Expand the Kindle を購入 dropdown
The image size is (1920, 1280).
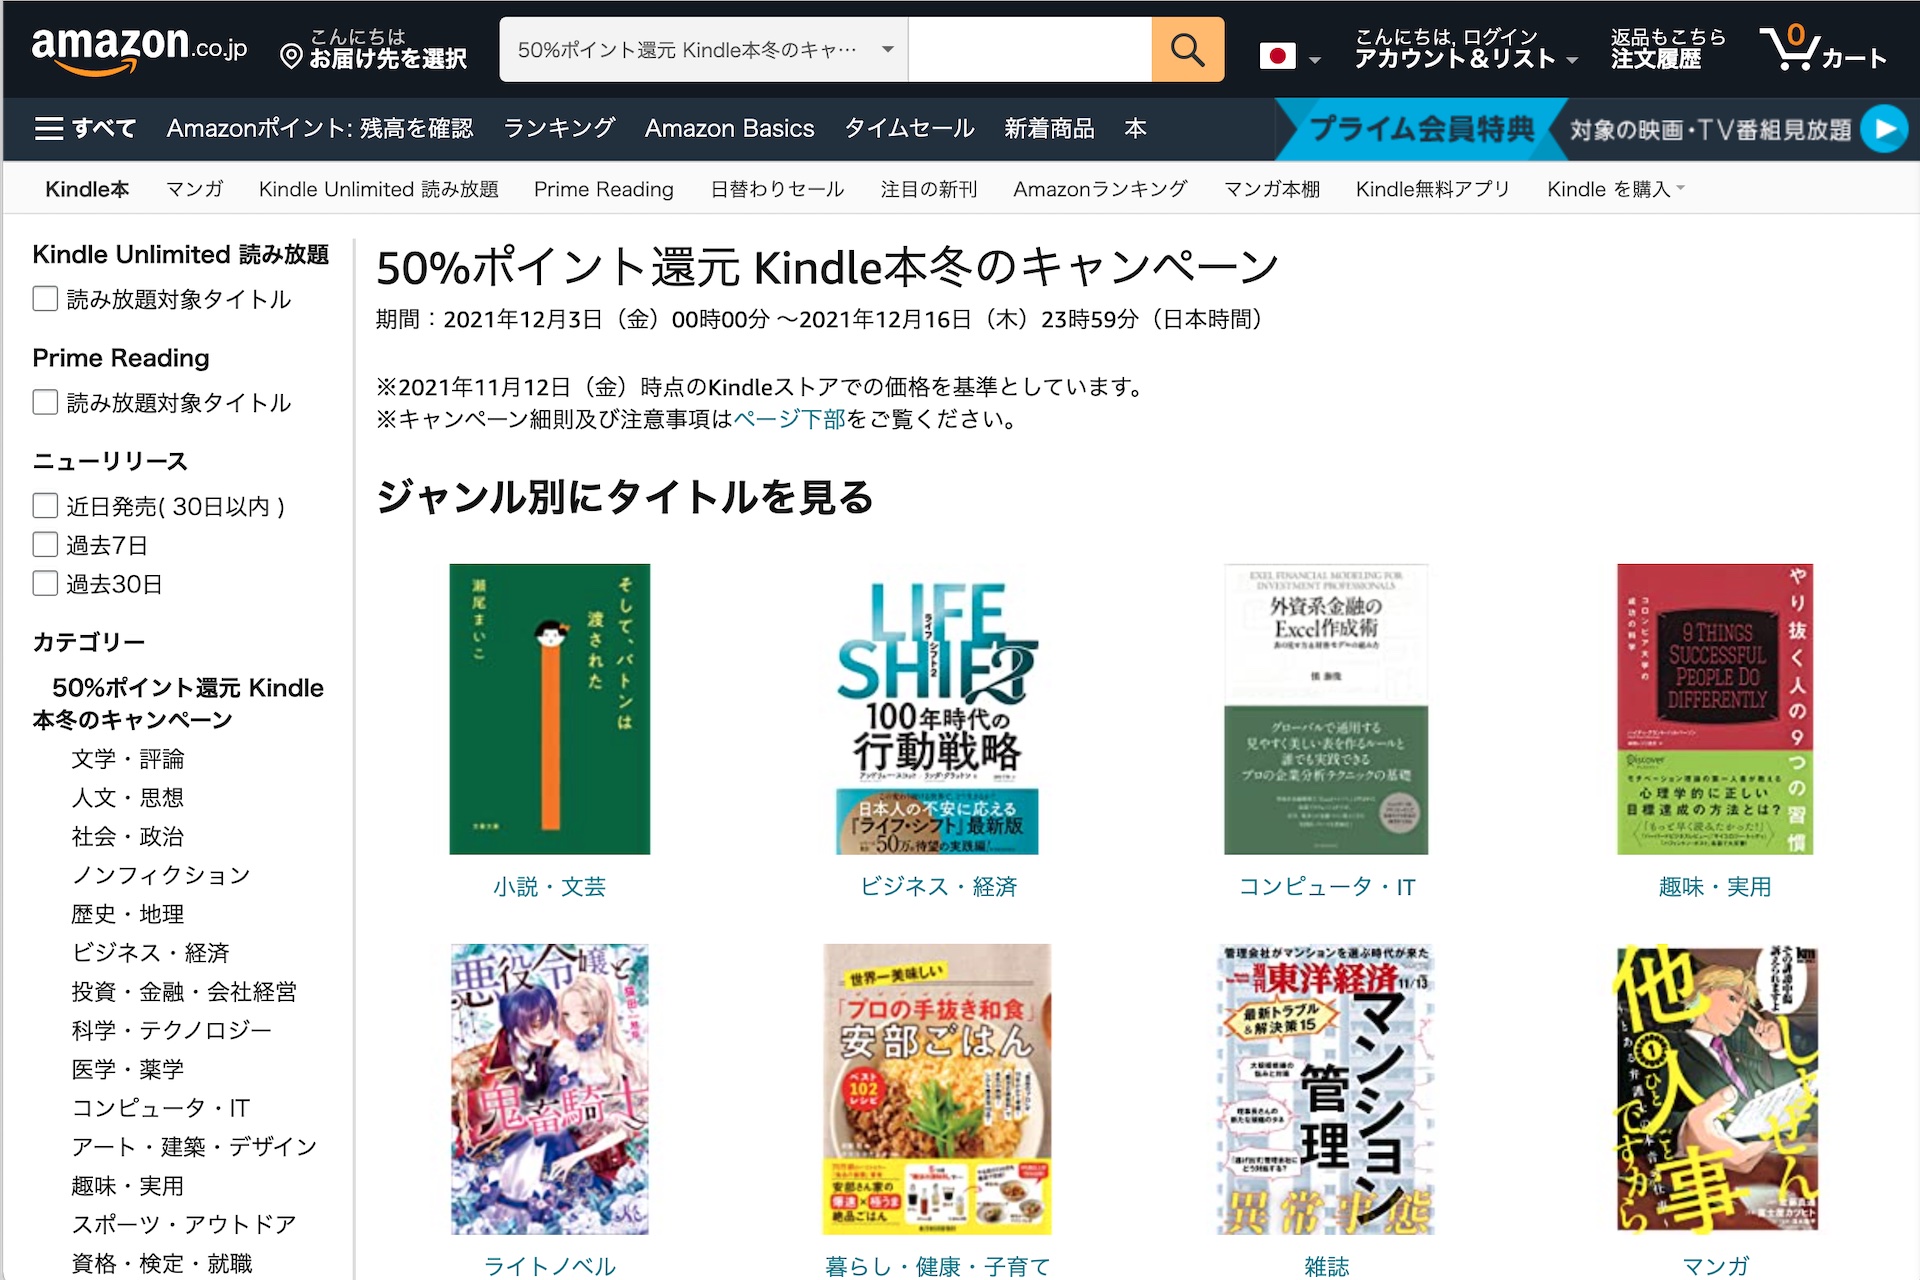coord(1615,189)
